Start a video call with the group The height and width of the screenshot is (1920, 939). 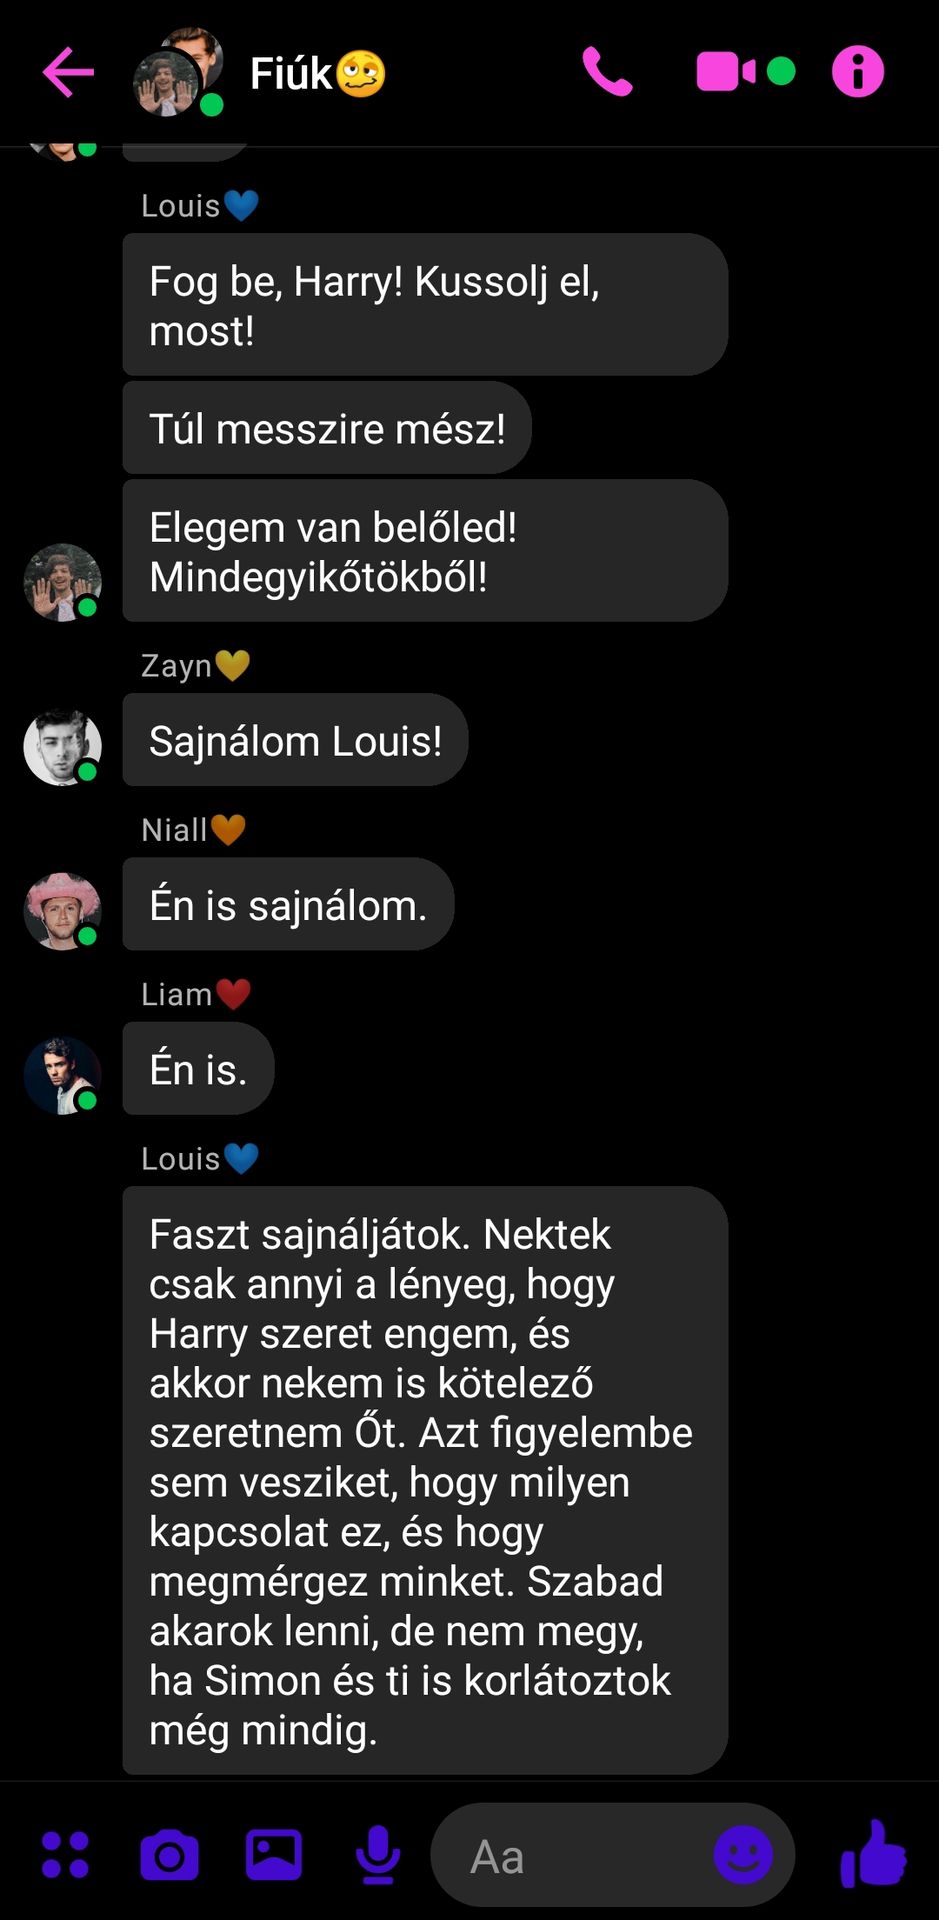pyautogui.click(x=726, y=72)
